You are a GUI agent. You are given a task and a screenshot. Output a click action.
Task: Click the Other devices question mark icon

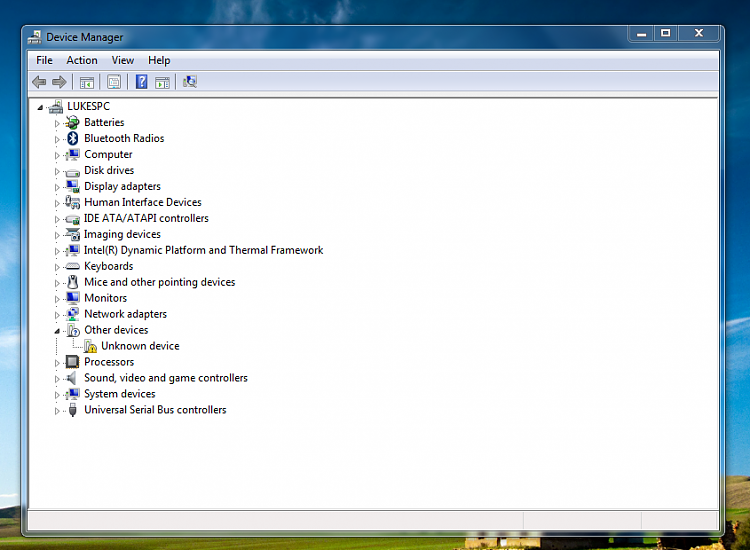(x=73, y=330)
